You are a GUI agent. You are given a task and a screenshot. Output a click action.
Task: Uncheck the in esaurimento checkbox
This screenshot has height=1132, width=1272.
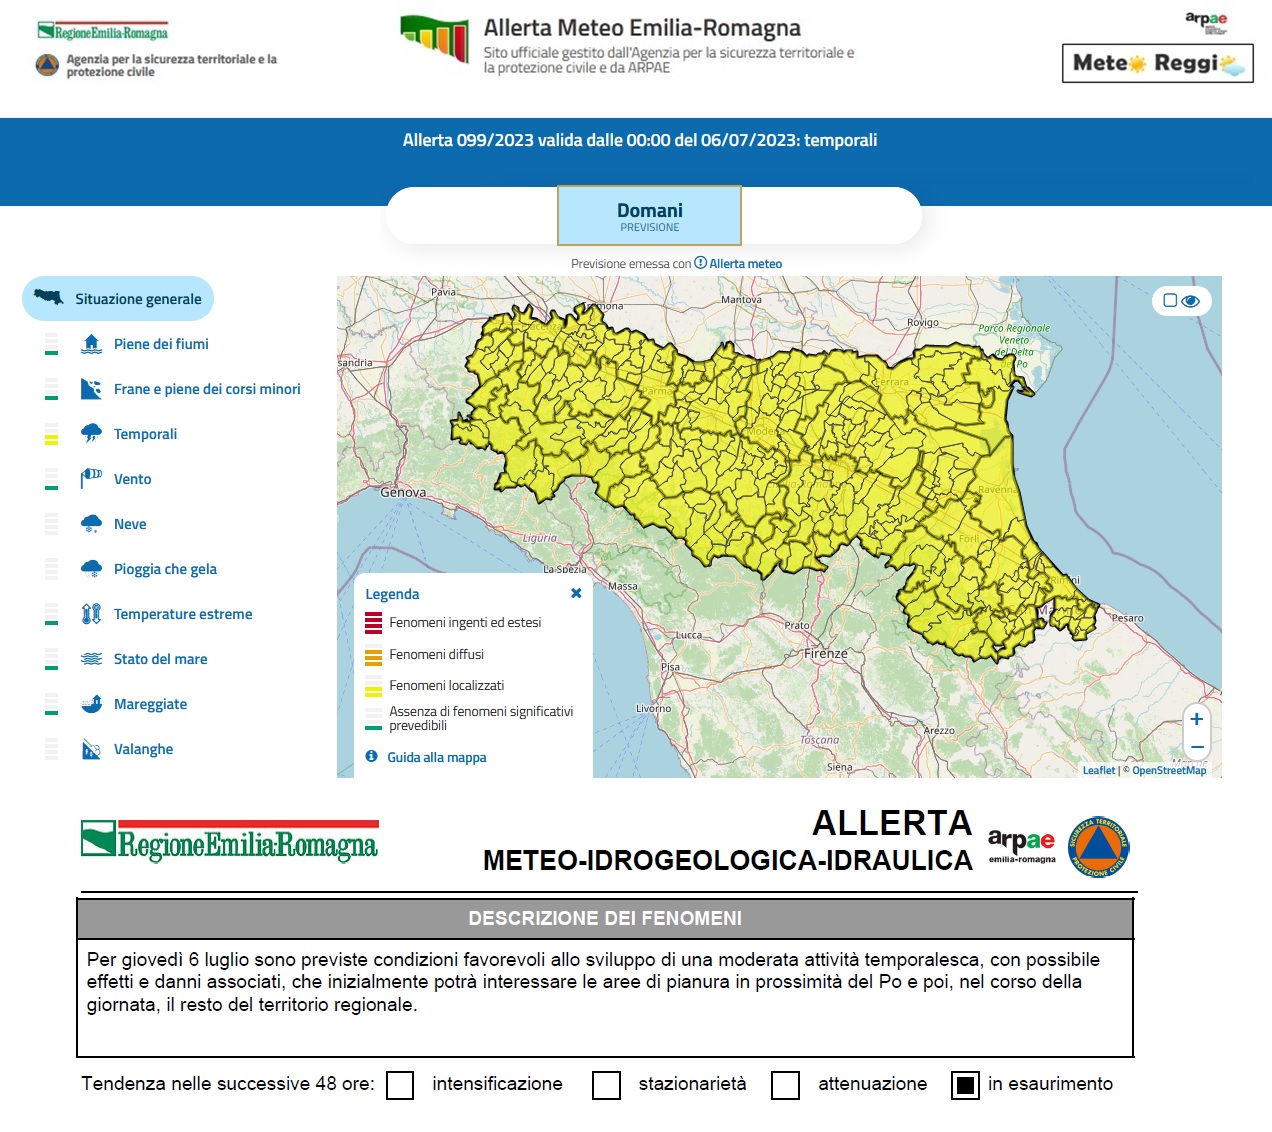point(965,1085)
